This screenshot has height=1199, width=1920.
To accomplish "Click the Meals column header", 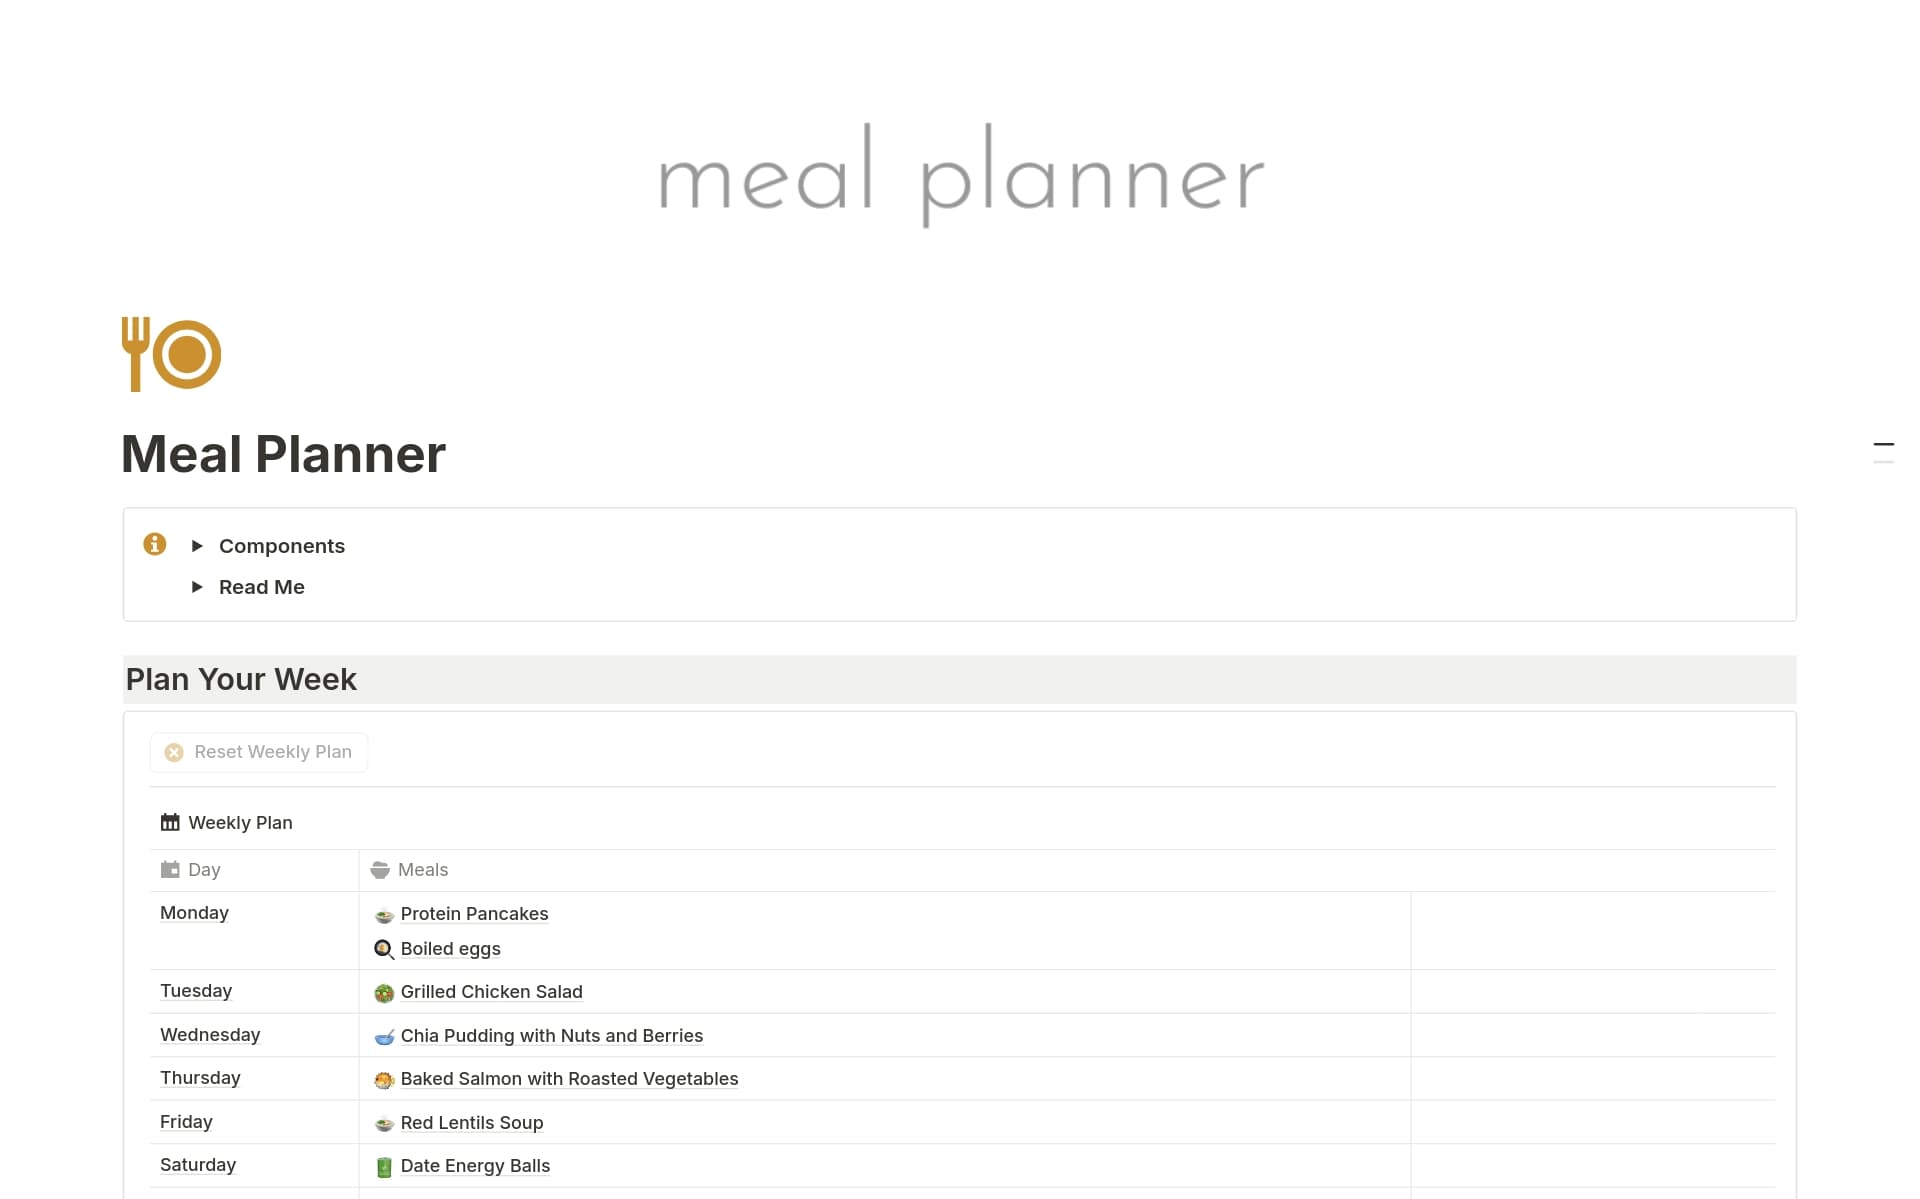I will click(423, 870).
